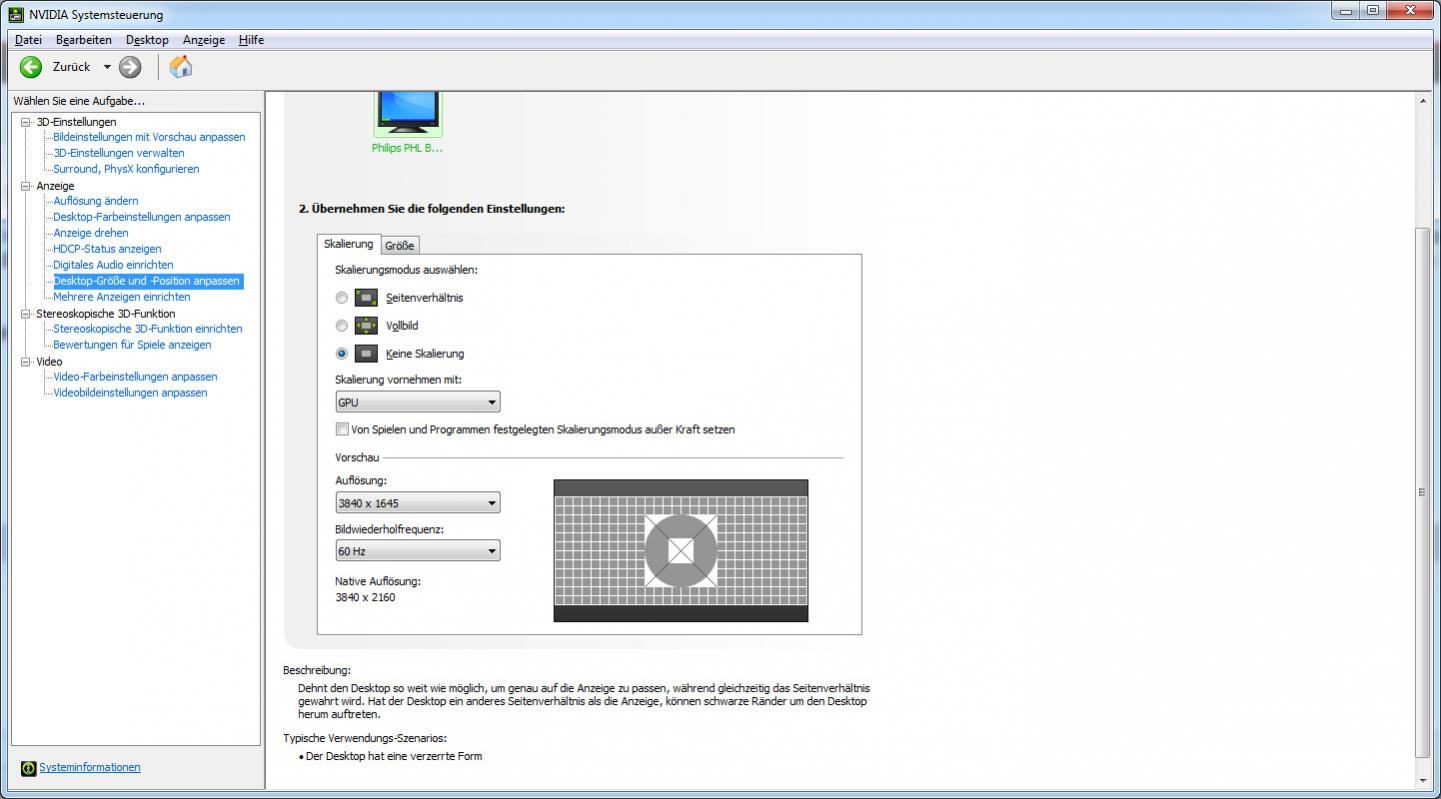The width and height of the screenshot is (1441, 799).
Task: Click the green Back arrow icon
Action: [x=31, y=67]
